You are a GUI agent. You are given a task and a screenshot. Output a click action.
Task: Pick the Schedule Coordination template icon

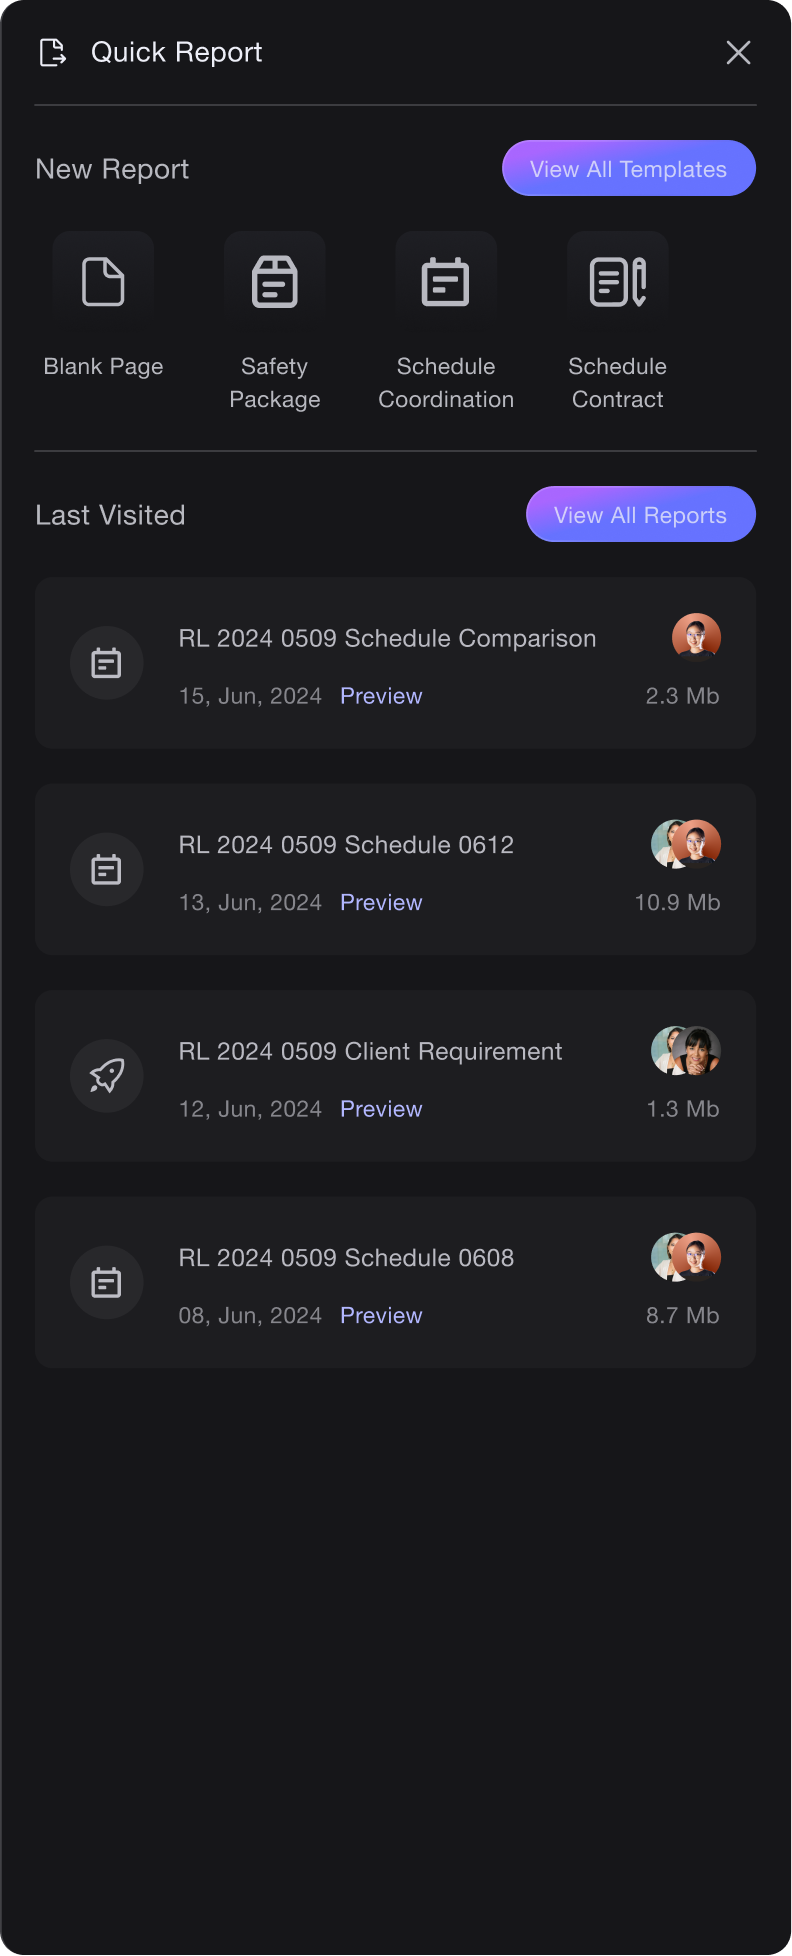pos(446,282)
